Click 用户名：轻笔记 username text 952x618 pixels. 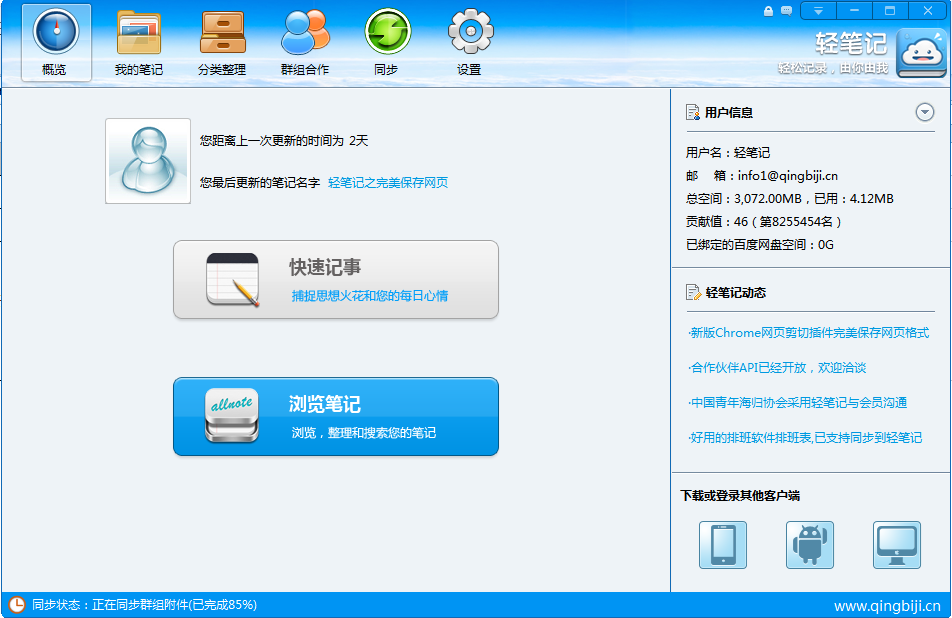tap(728, 152)
